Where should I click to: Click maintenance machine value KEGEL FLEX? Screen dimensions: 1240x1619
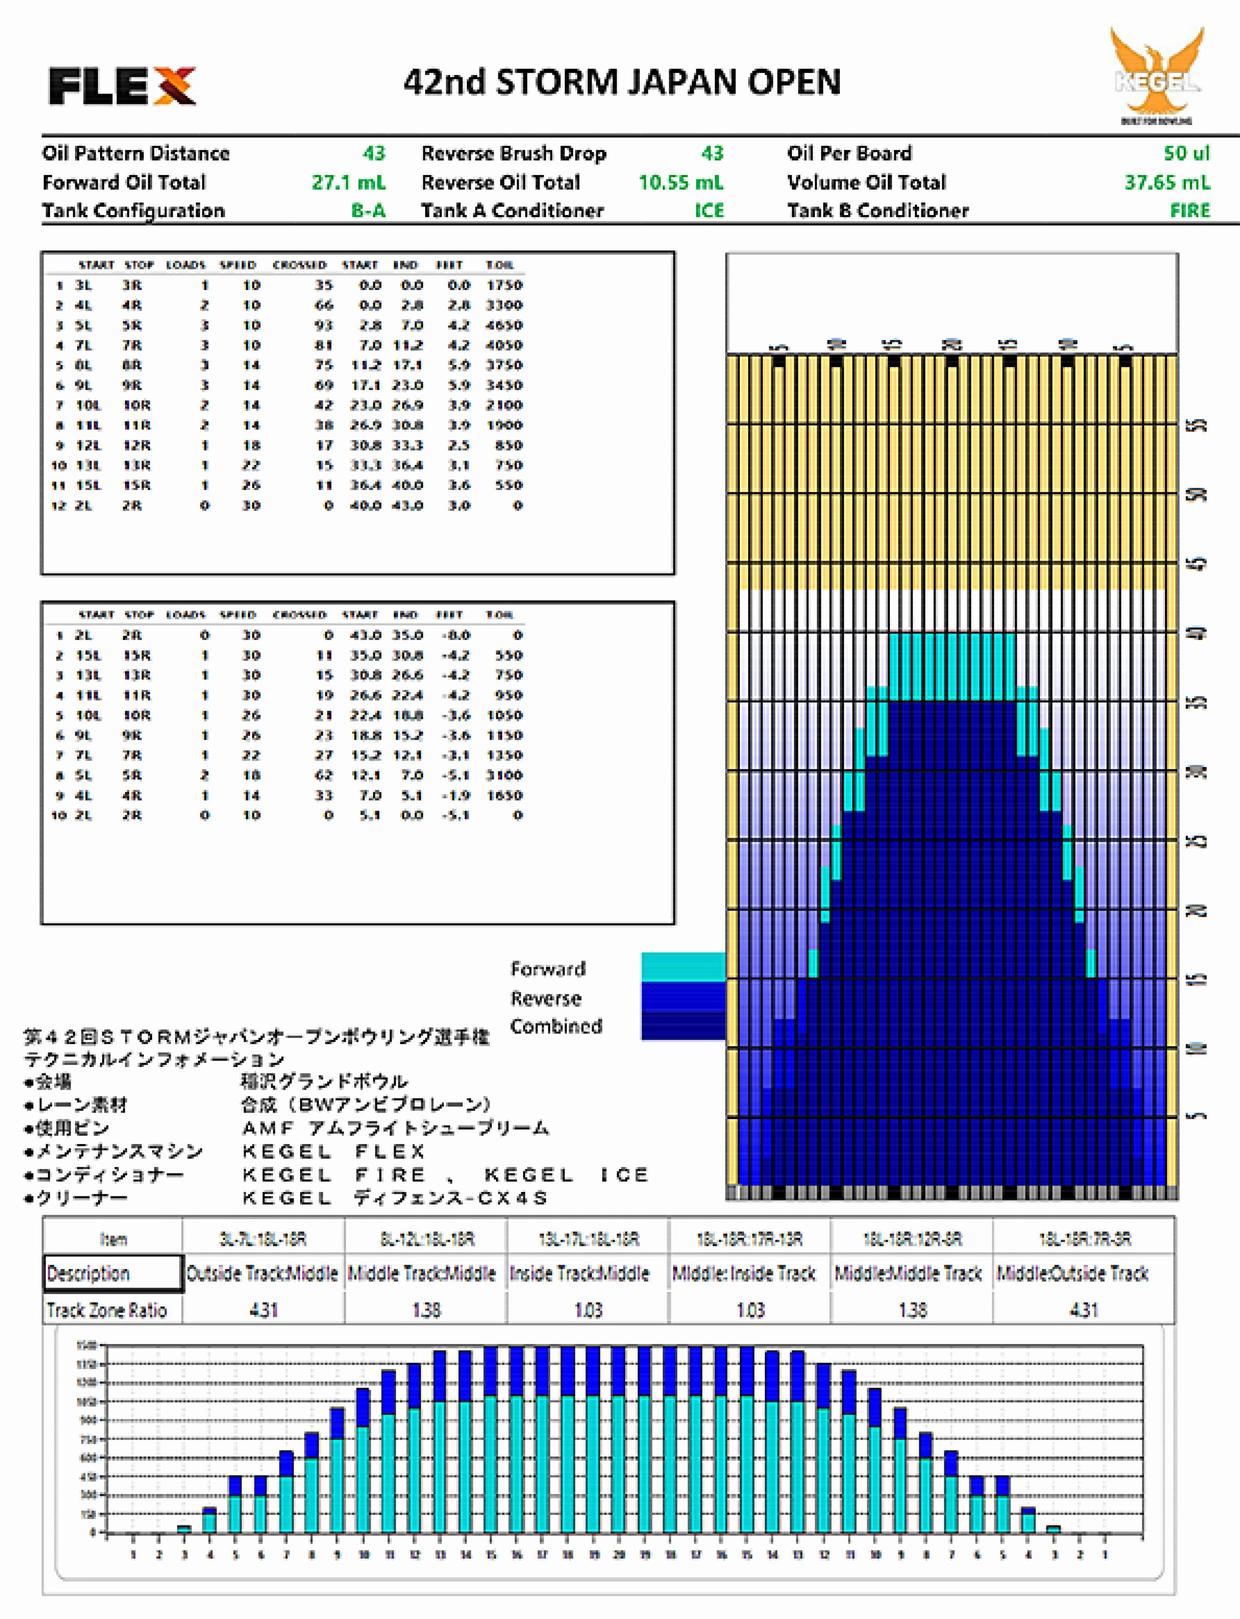click(334, 1152)
